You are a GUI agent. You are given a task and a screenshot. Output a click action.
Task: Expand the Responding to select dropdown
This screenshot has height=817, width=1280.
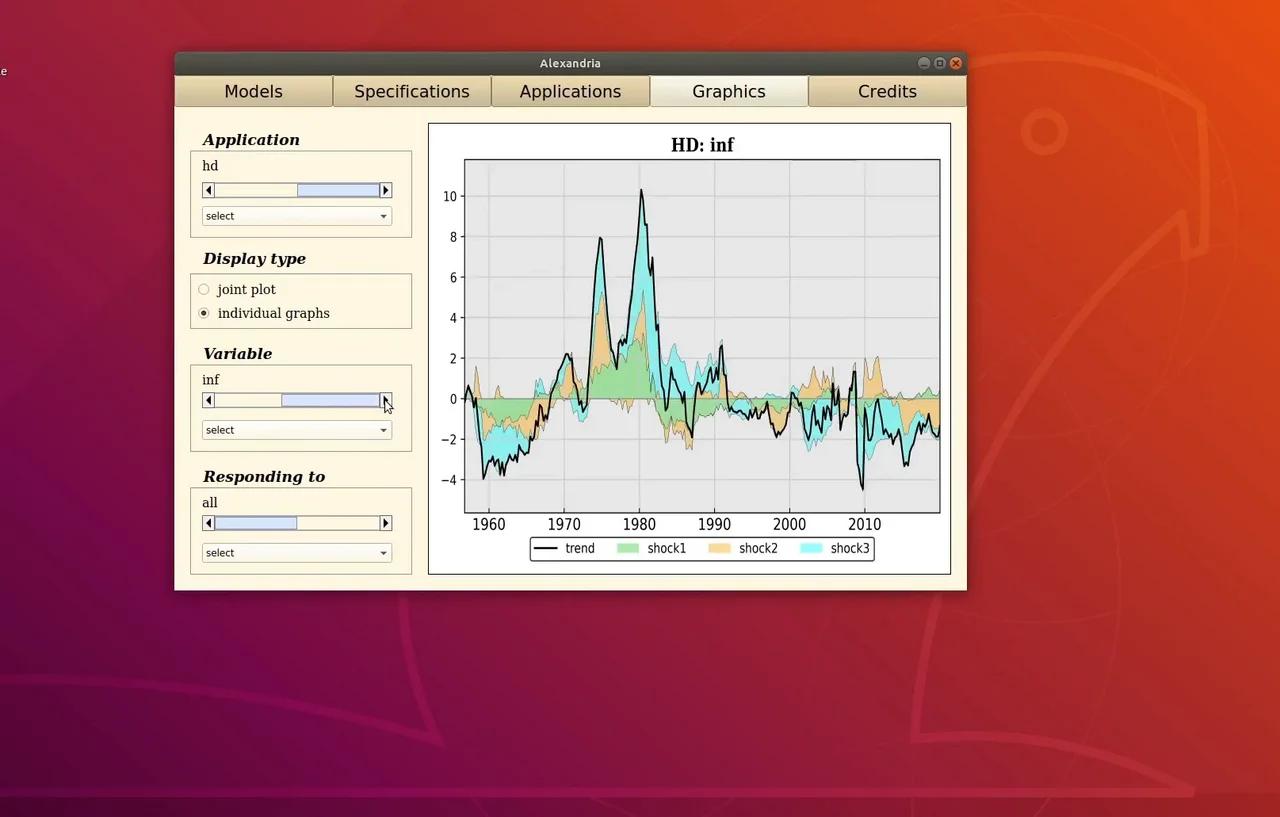tap(296, 552)
